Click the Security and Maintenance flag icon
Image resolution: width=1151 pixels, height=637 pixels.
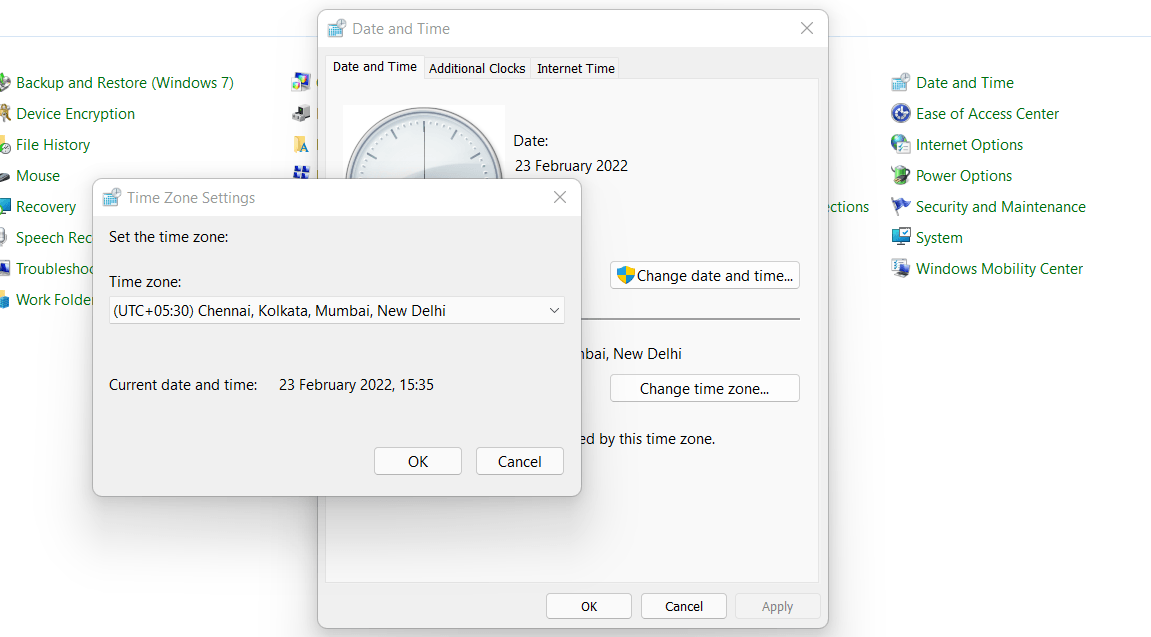click(x=901, y=206)
